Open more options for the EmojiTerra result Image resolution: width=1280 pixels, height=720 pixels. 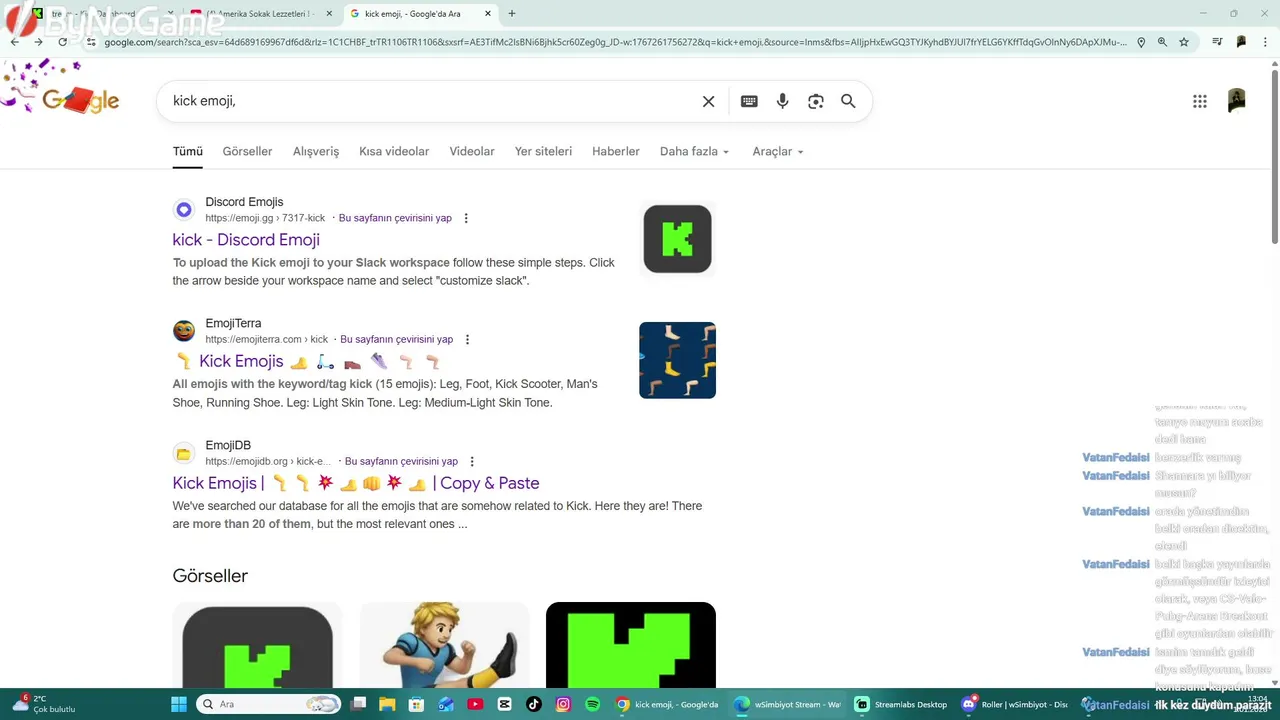[467, 339]
